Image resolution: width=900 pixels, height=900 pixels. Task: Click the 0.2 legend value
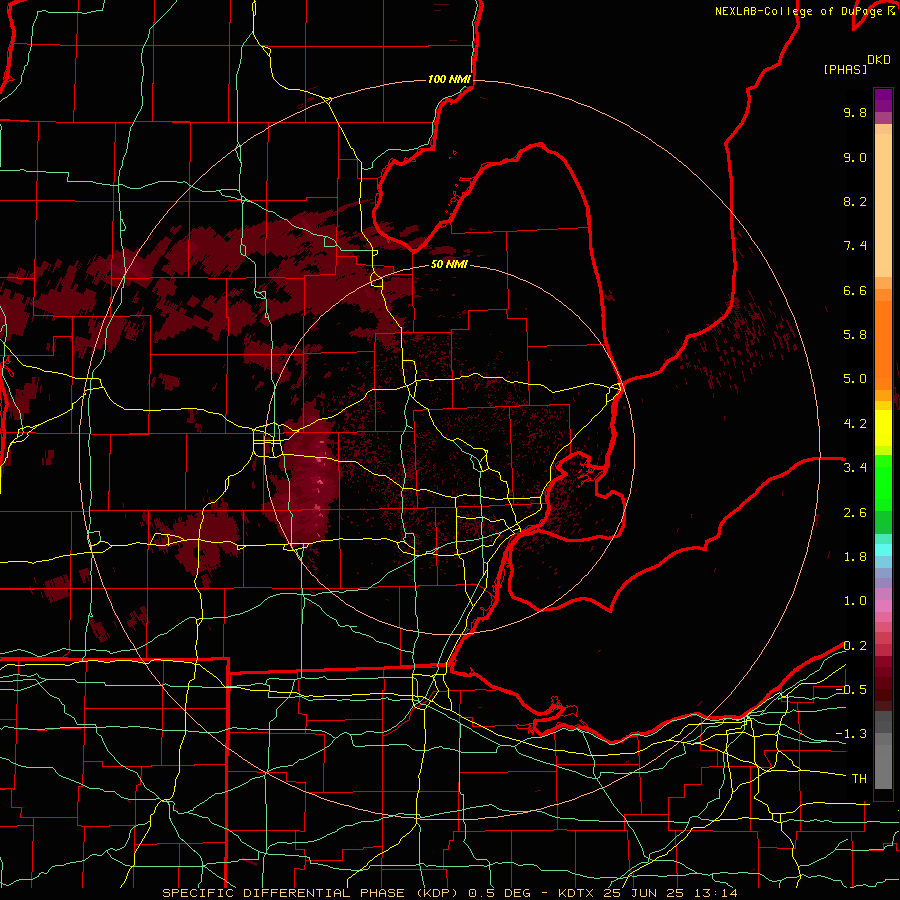(x=855, y=646)
